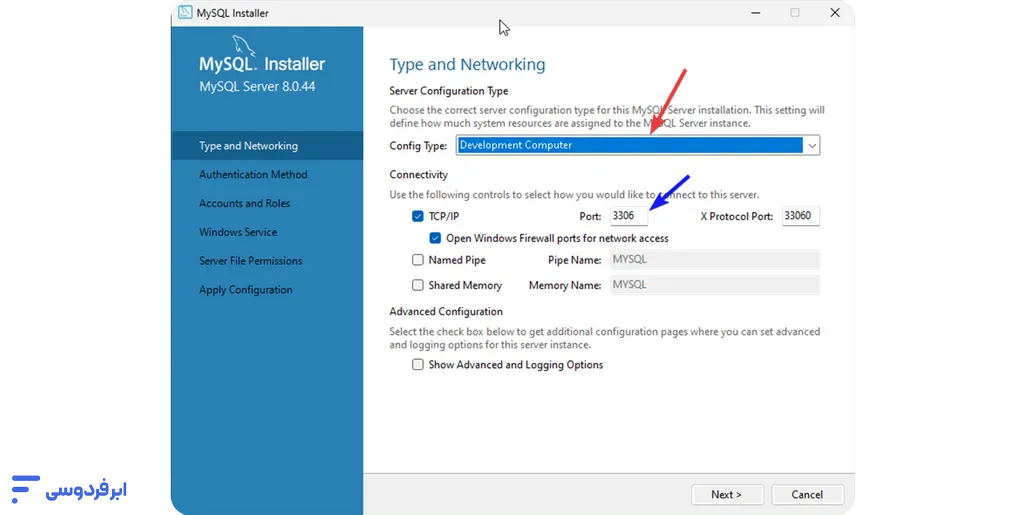Click the Pipe Name field
Viewport: 1024px width, 515px height.
pyautogui.click(x=714, y=259)
